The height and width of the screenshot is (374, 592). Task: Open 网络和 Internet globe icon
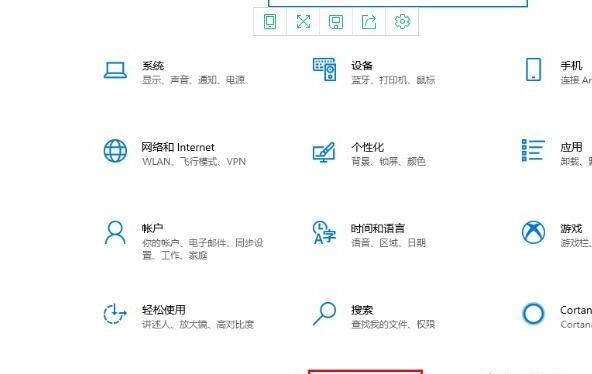[x=115, y=151]
